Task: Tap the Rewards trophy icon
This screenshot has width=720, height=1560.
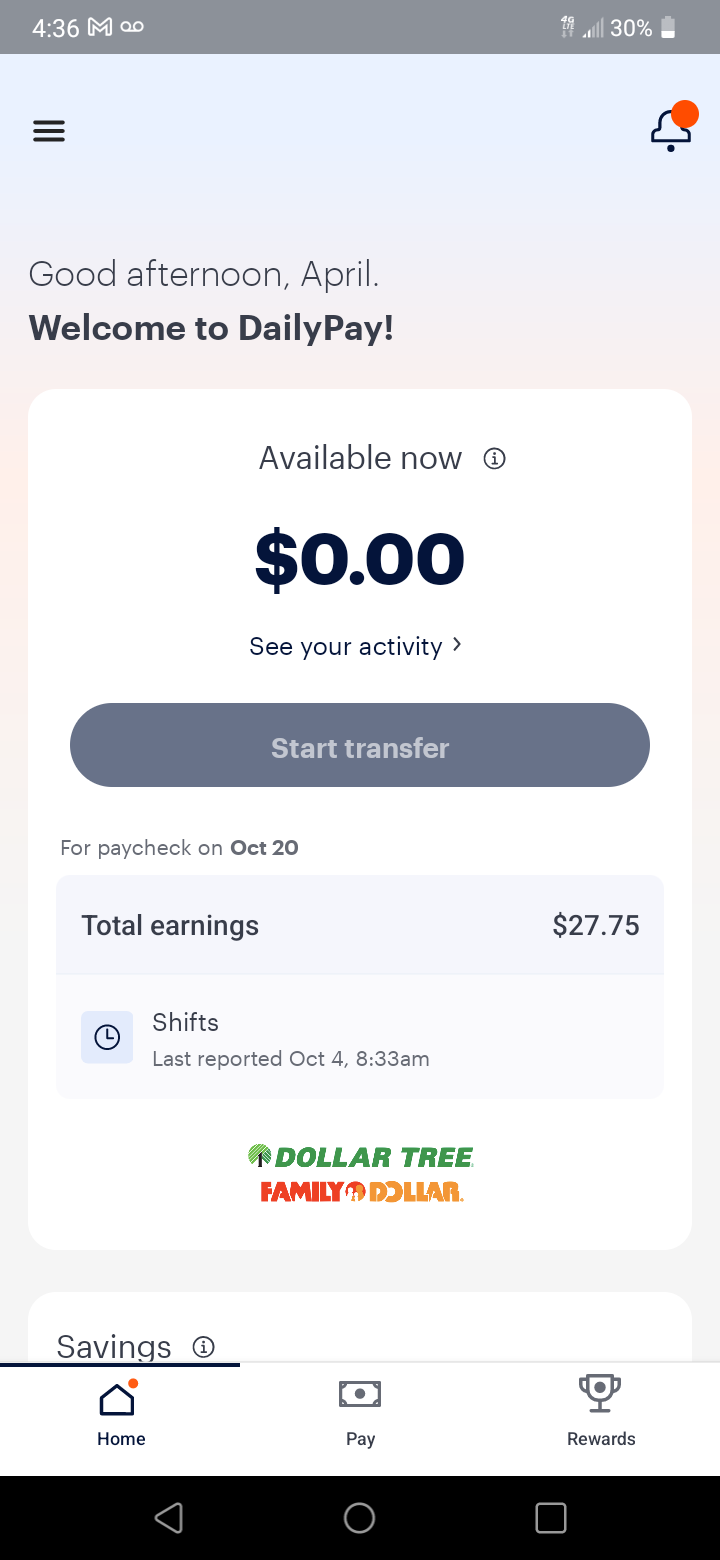Action: [600, 1393]
